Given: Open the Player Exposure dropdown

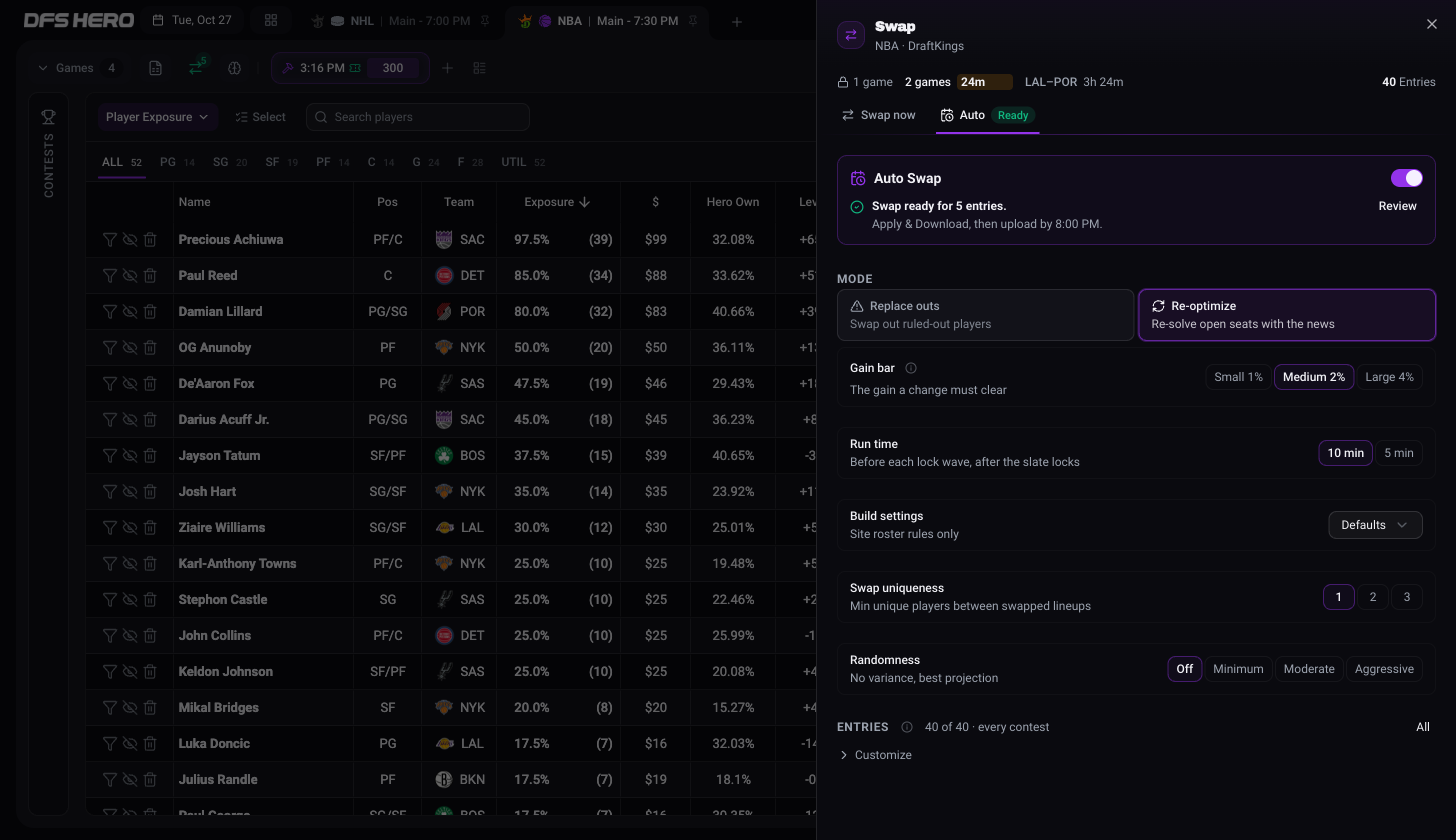Looking at the screenshot, I should (158, 117).
